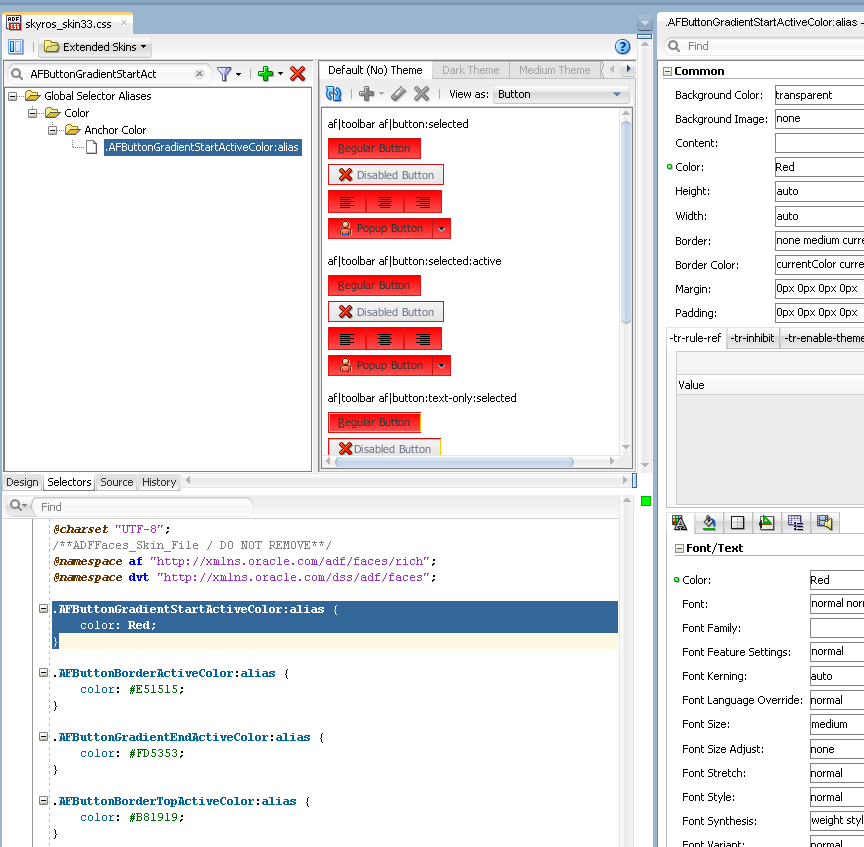This screenshot has width=864, height=847.
Task: Click Regular Button under af|toolbar af|button:text-only:selected
Action: pyautogui.click(x=374, y=423)
